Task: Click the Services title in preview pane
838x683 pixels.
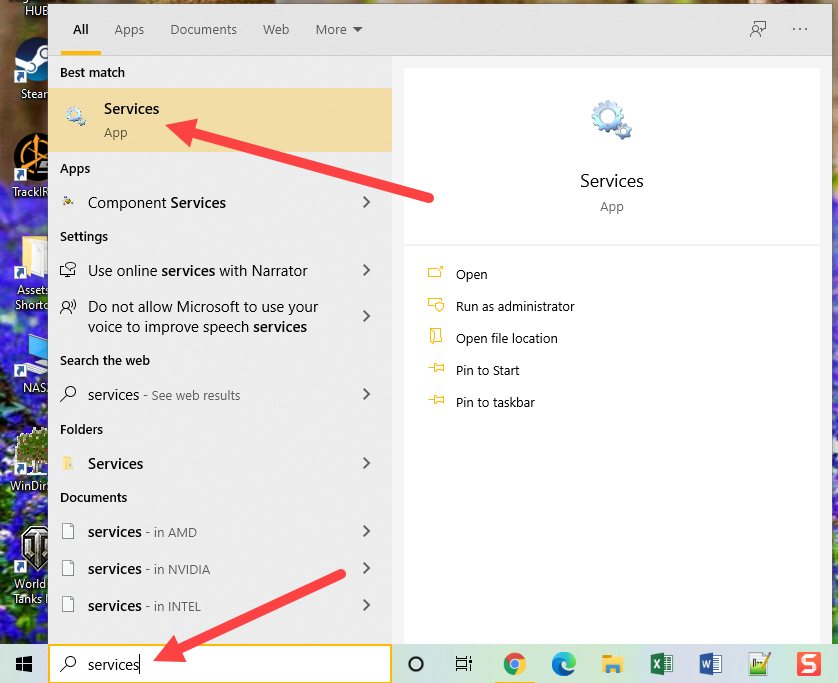Action: click(x=611, y=181)
